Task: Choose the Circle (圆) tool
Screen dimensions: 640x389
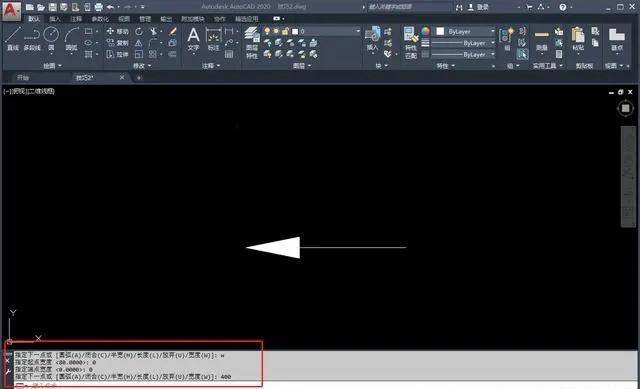Action: pyautogui.click(x=51, y=39)
